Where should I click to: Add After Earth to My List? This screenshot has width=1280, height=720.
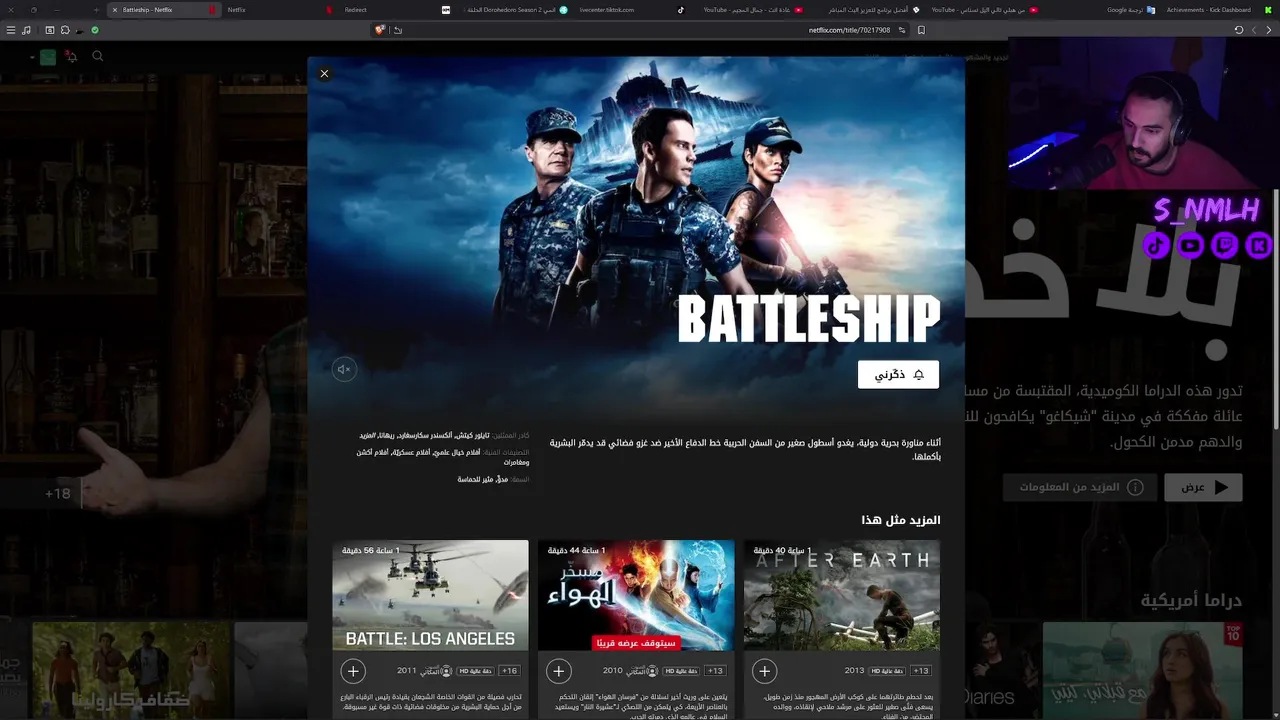[765, 671]
